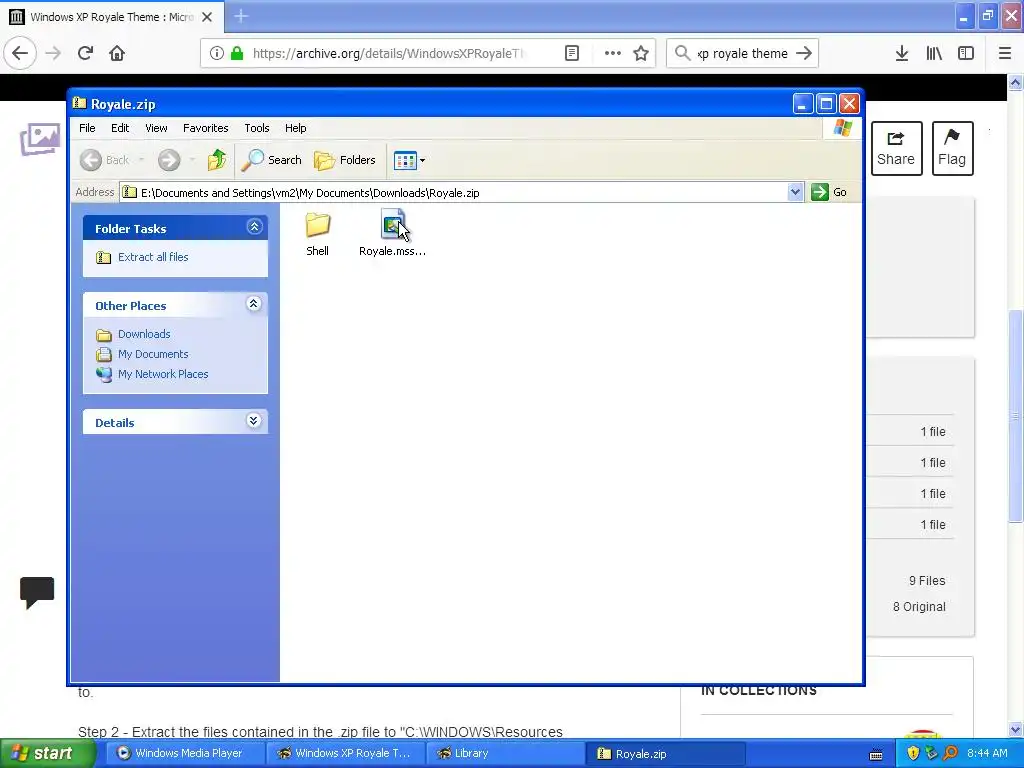Open the View menu

click(x=156, y=128)
